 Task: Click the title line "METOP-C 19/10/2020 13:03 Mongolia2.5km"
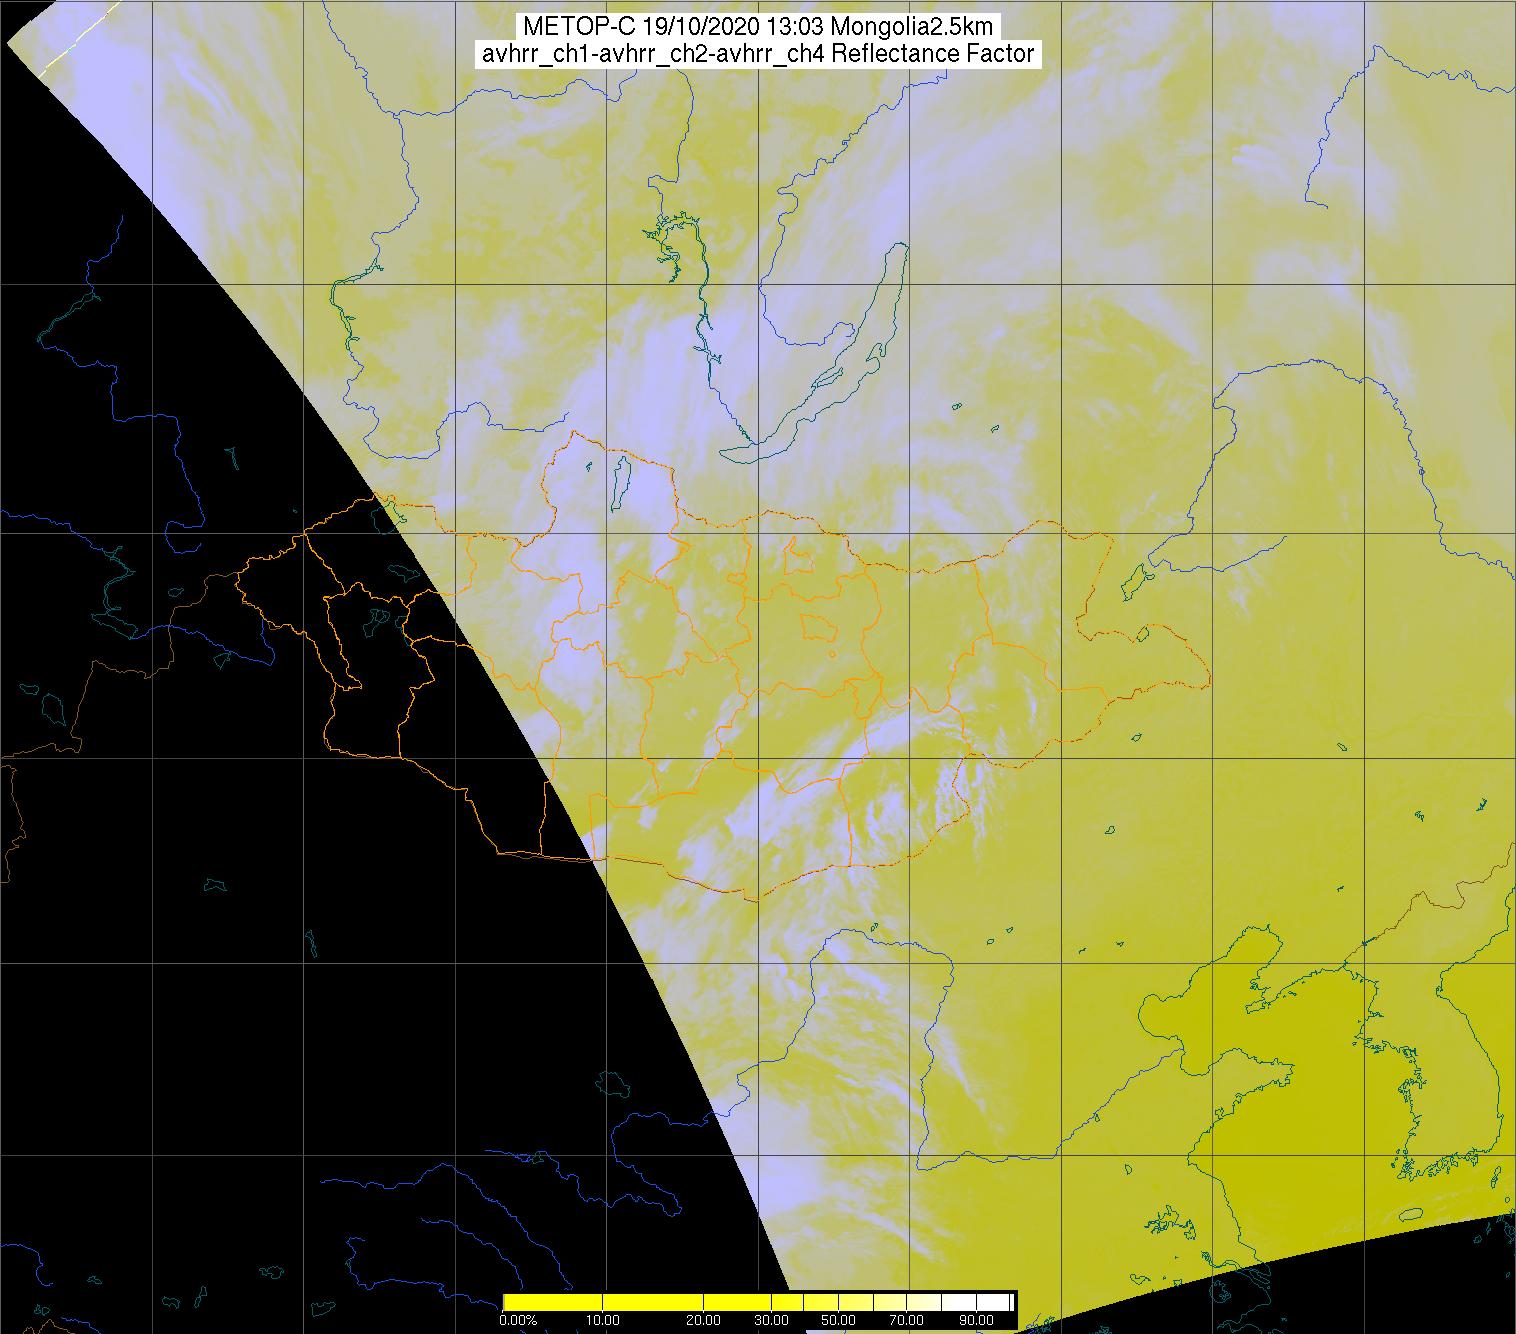[758, 26]
